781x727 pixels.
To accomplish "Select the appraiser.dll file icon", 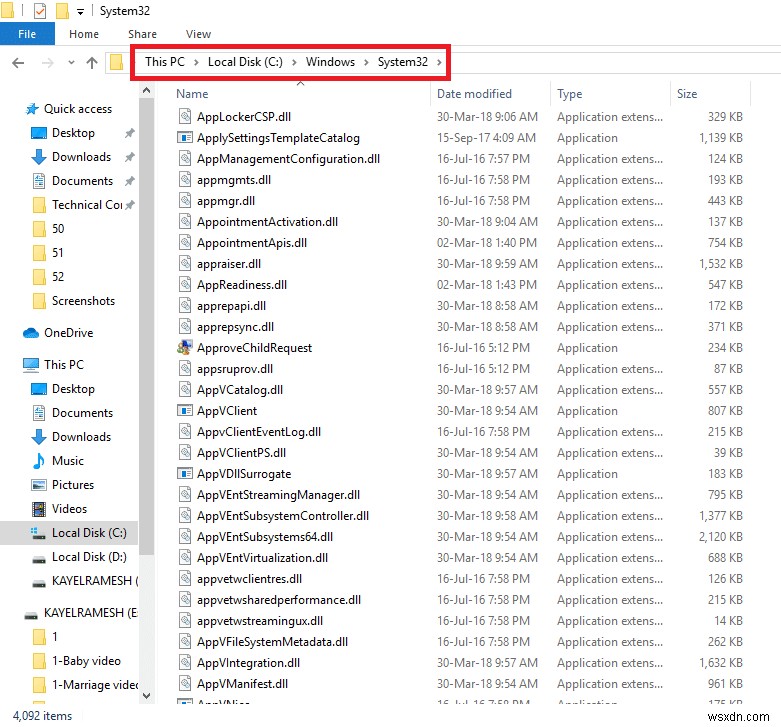I will tap(185, 263).
